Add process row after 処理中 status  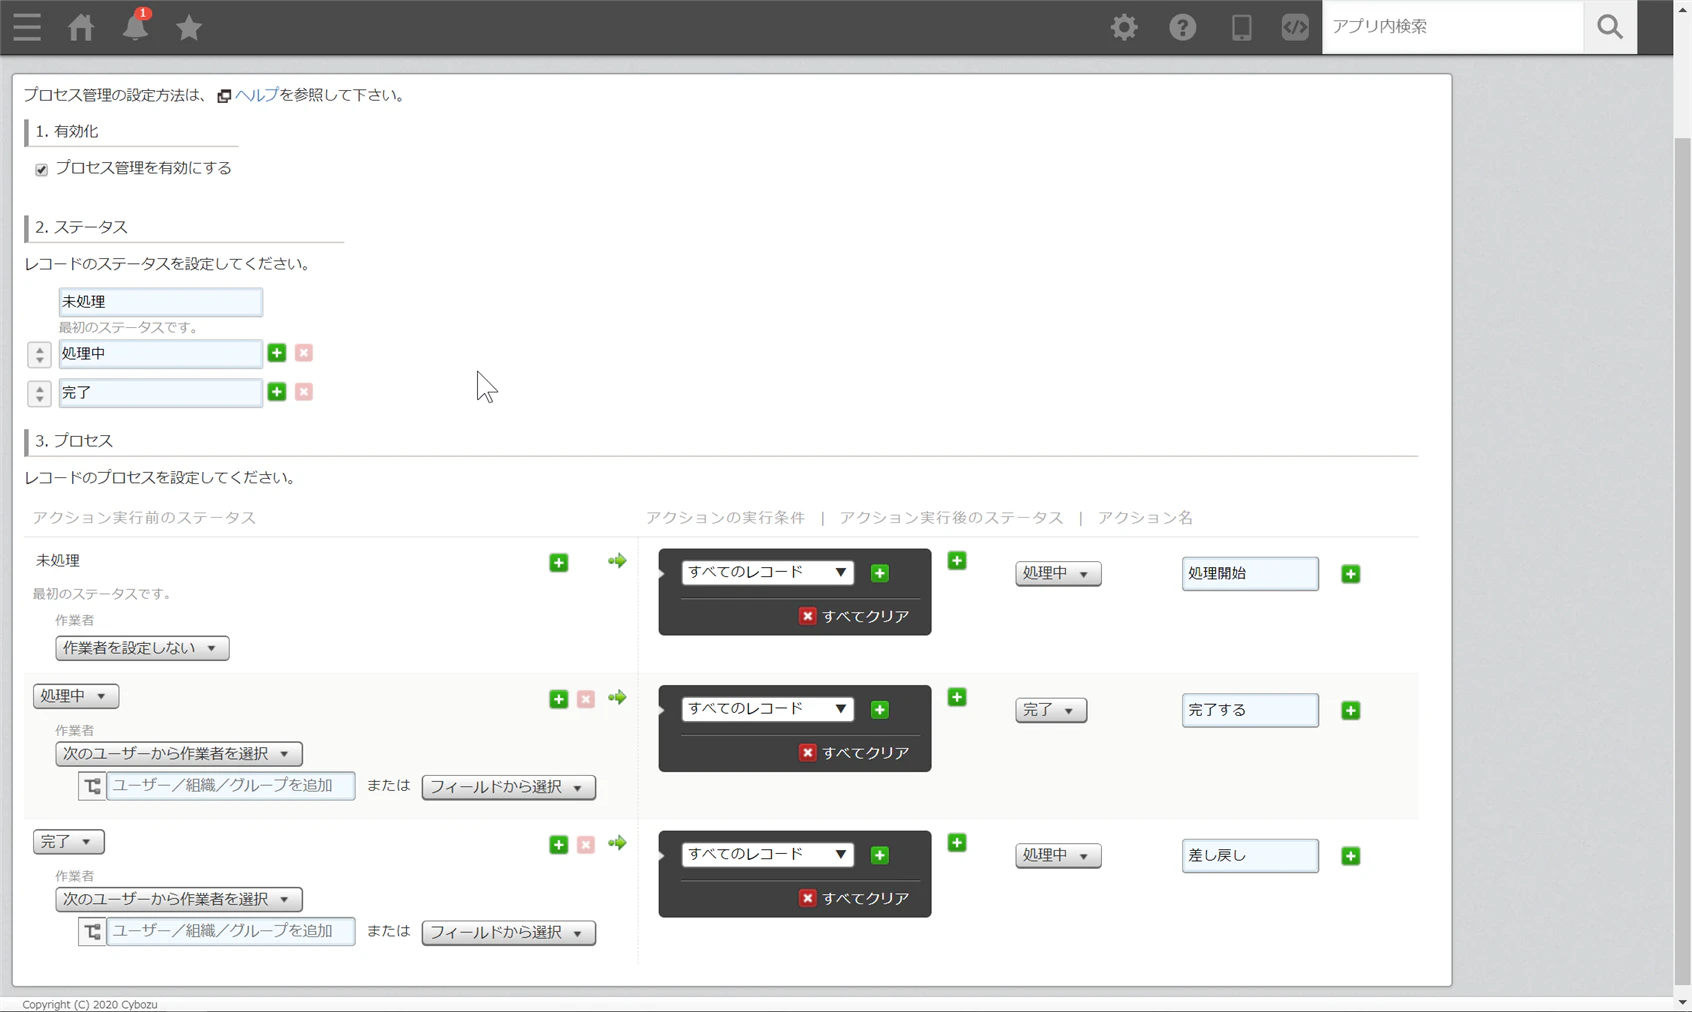[559, 699]
